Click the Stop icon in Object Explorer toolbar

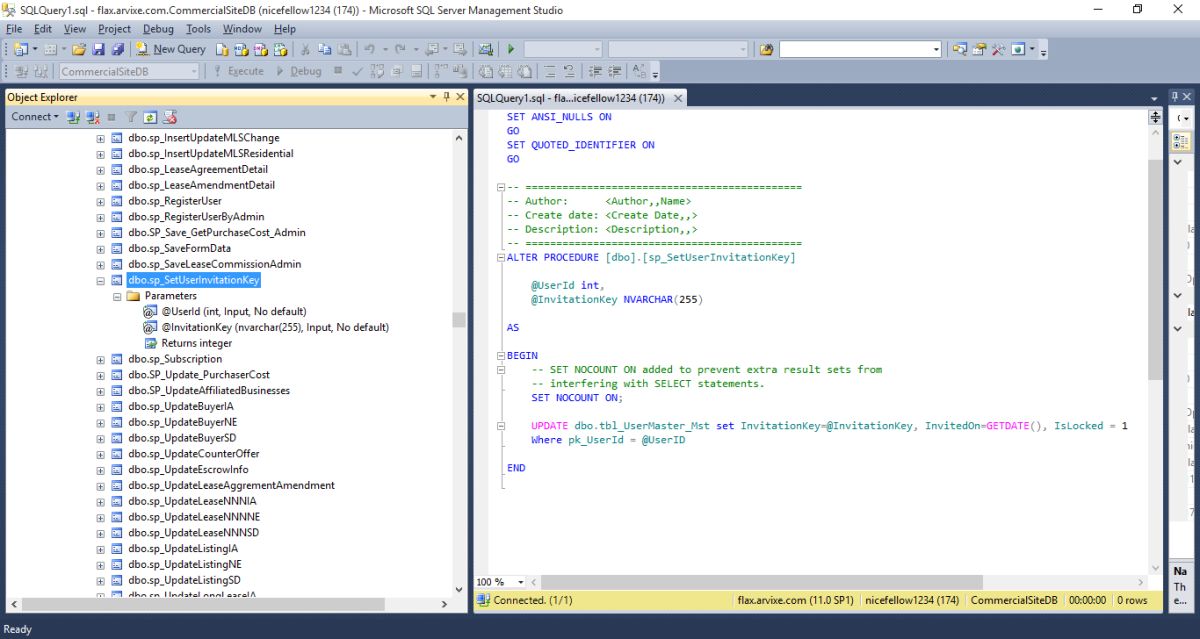coord(111,117)
